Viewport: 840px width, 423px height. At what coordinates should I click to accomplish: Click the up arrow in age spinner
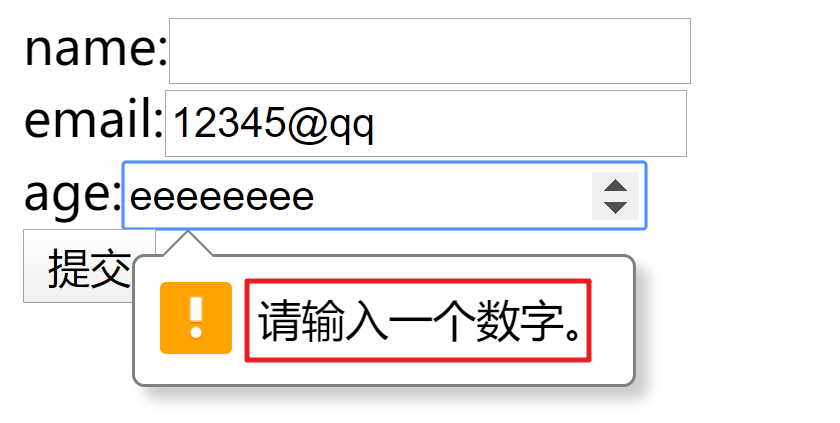(x=615, y=185)
